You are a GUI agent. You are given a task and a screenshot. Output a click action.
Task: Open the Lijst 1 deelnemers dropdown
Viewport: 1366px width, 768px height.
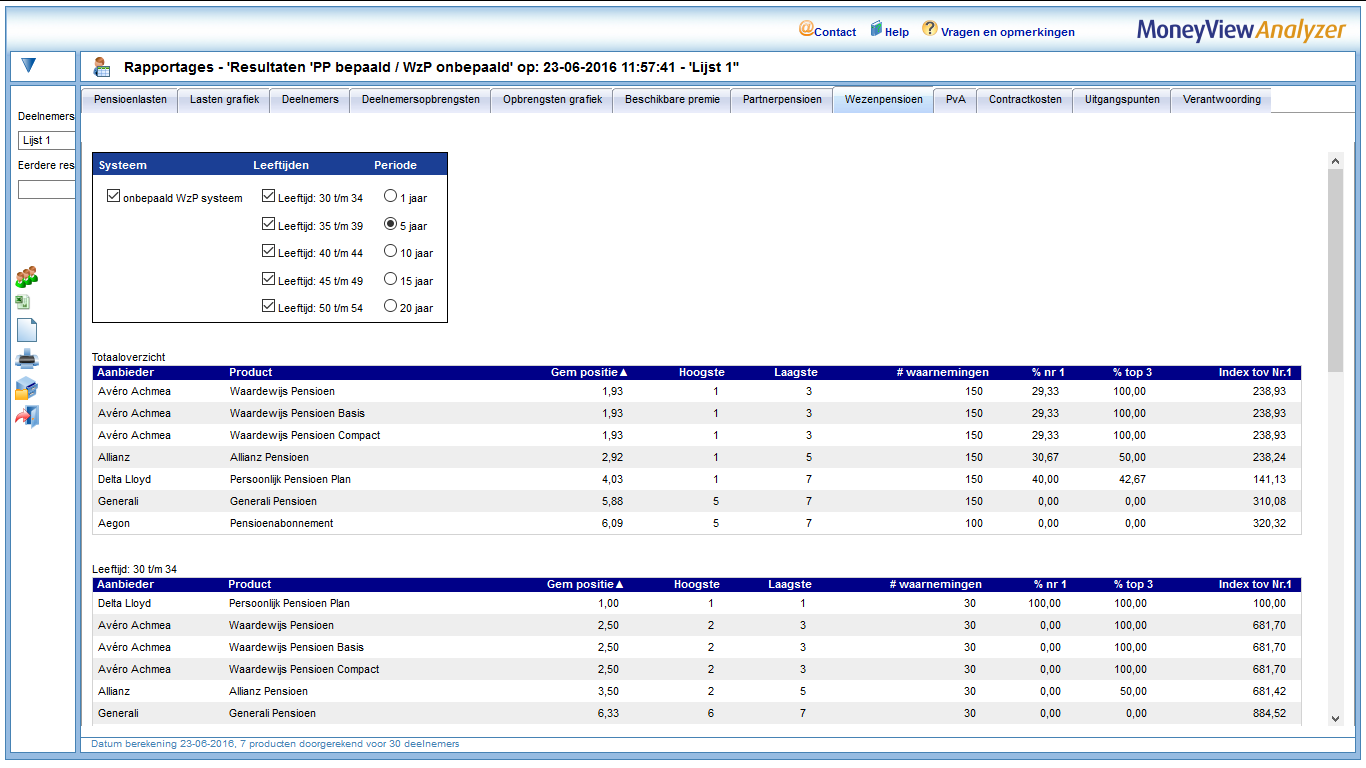(47, 140)
